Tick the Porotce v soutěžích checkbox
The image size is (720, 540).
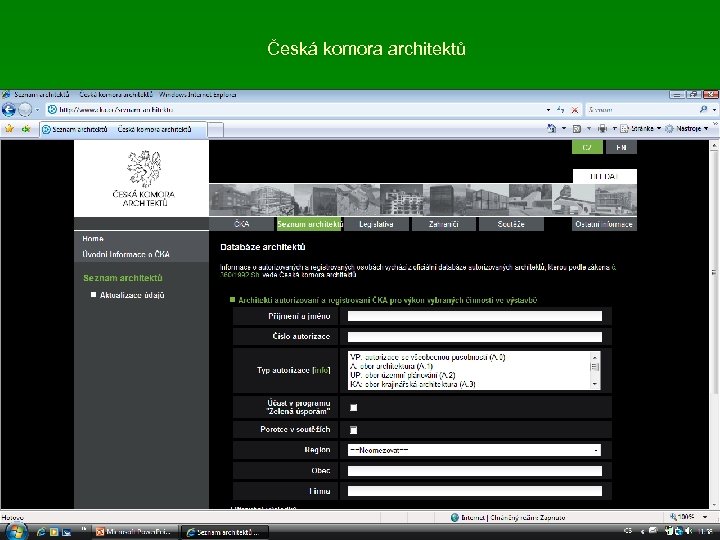[x=354, y=430]
